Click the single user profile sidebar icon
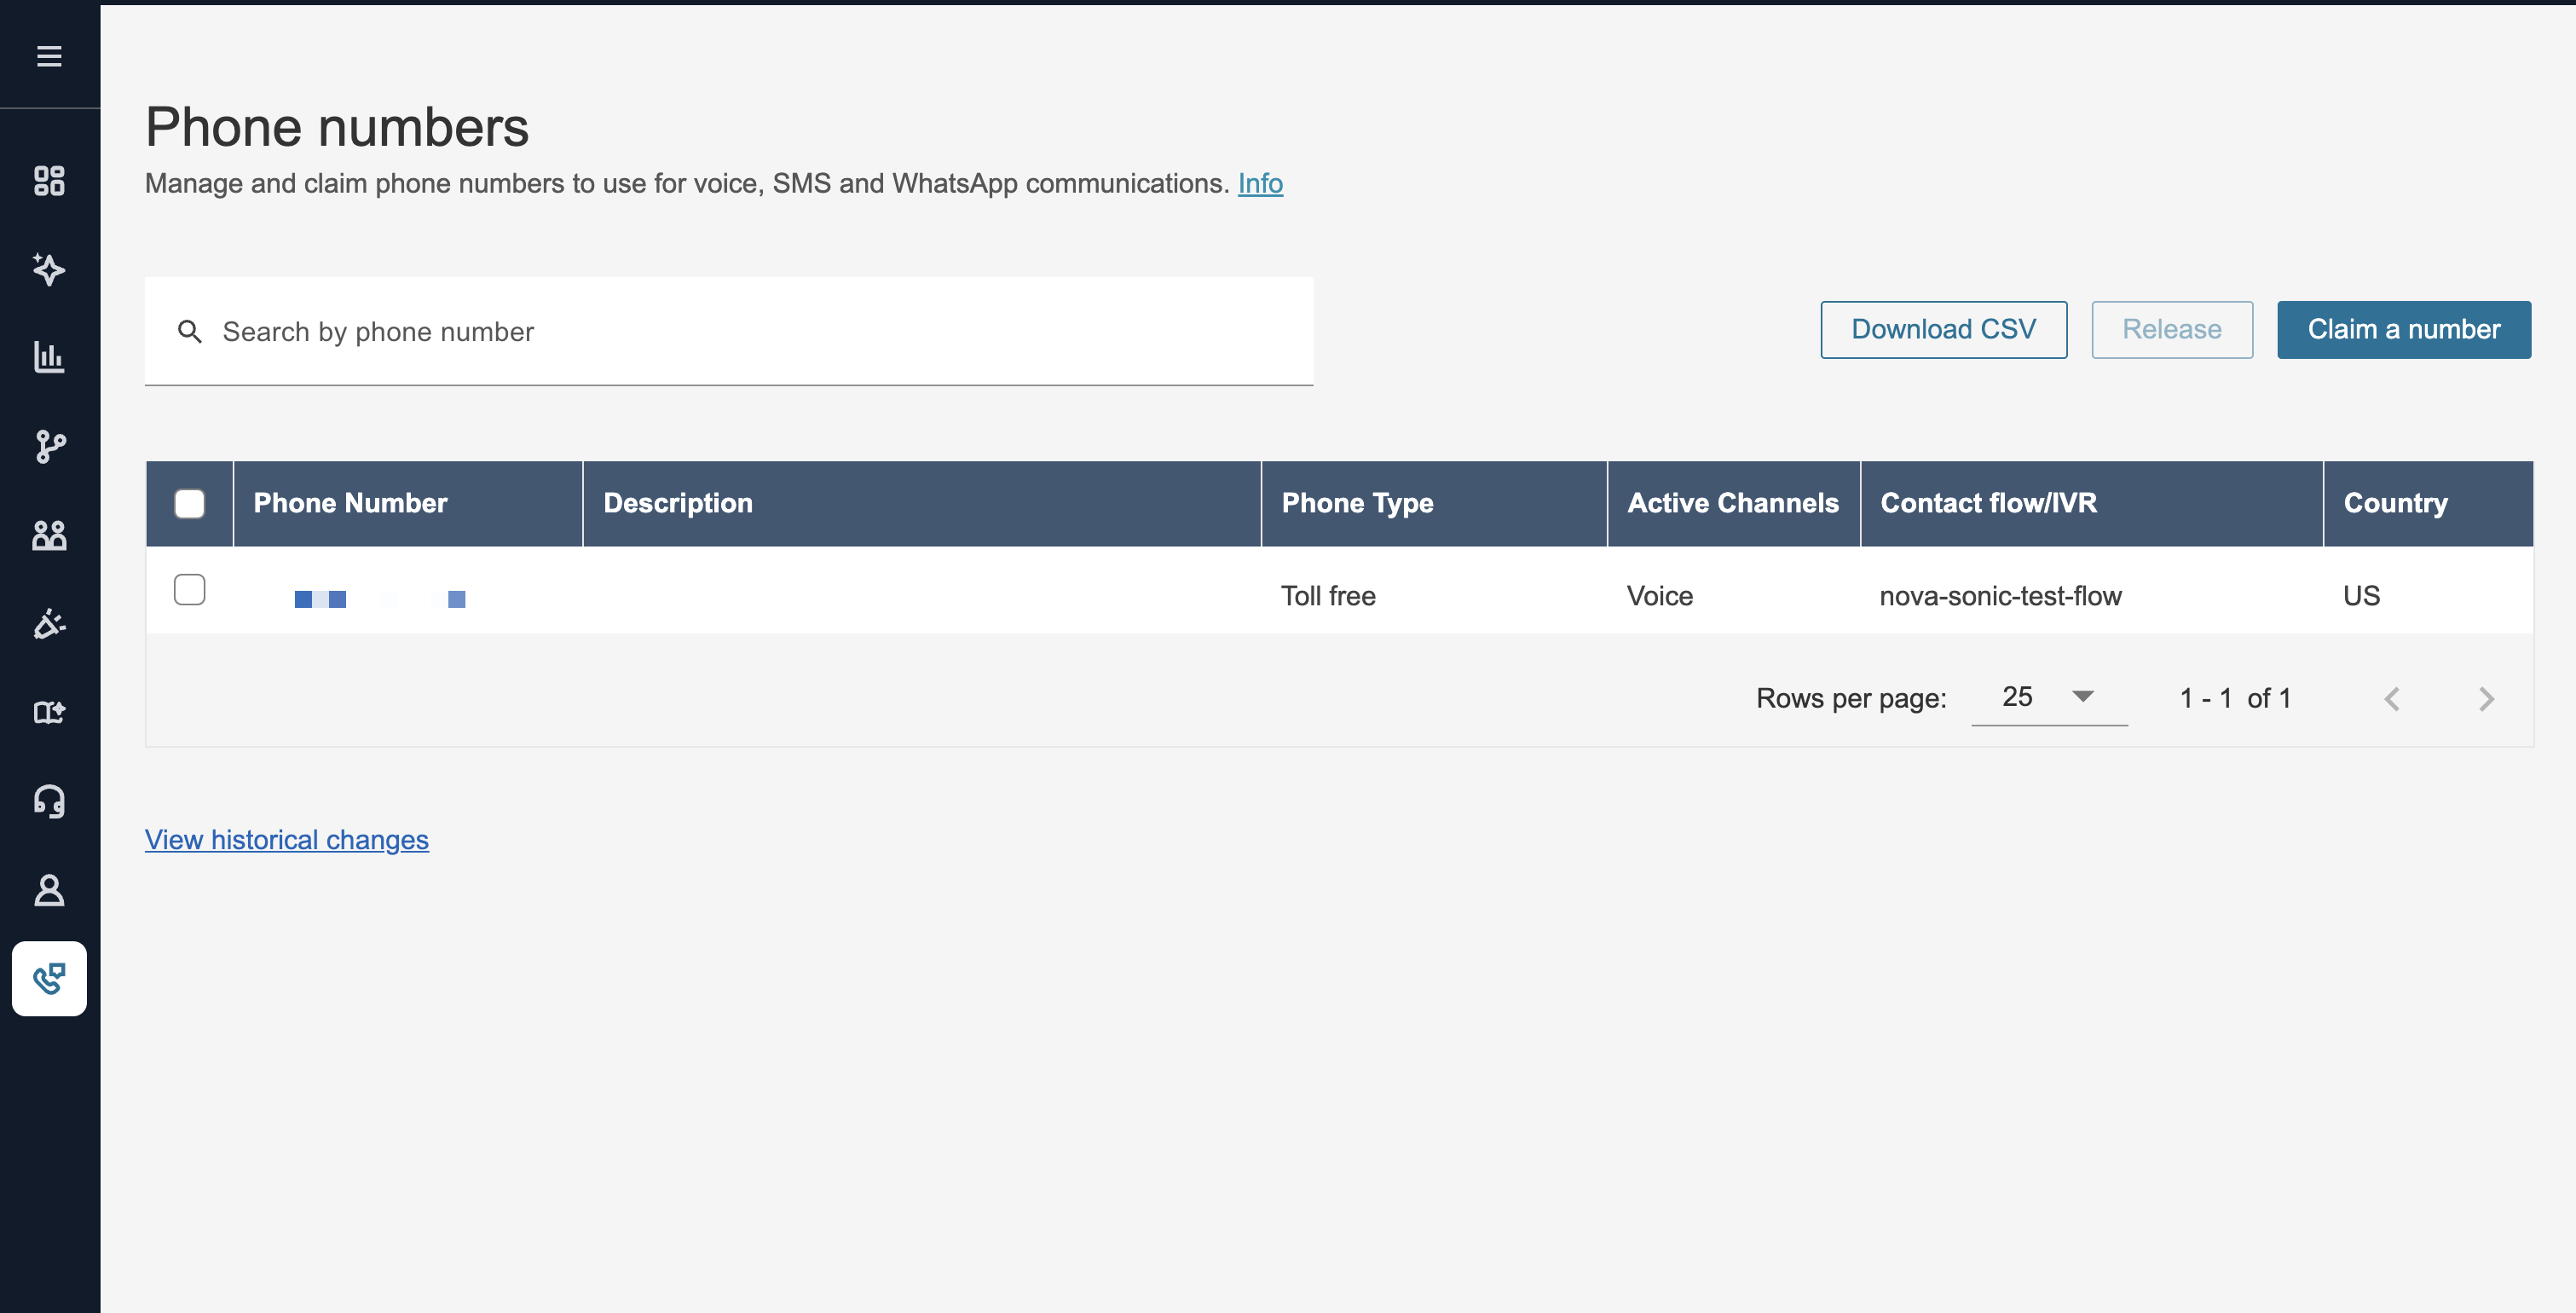This screenshot has width=2576, height=1313. (x=49, y=890)
